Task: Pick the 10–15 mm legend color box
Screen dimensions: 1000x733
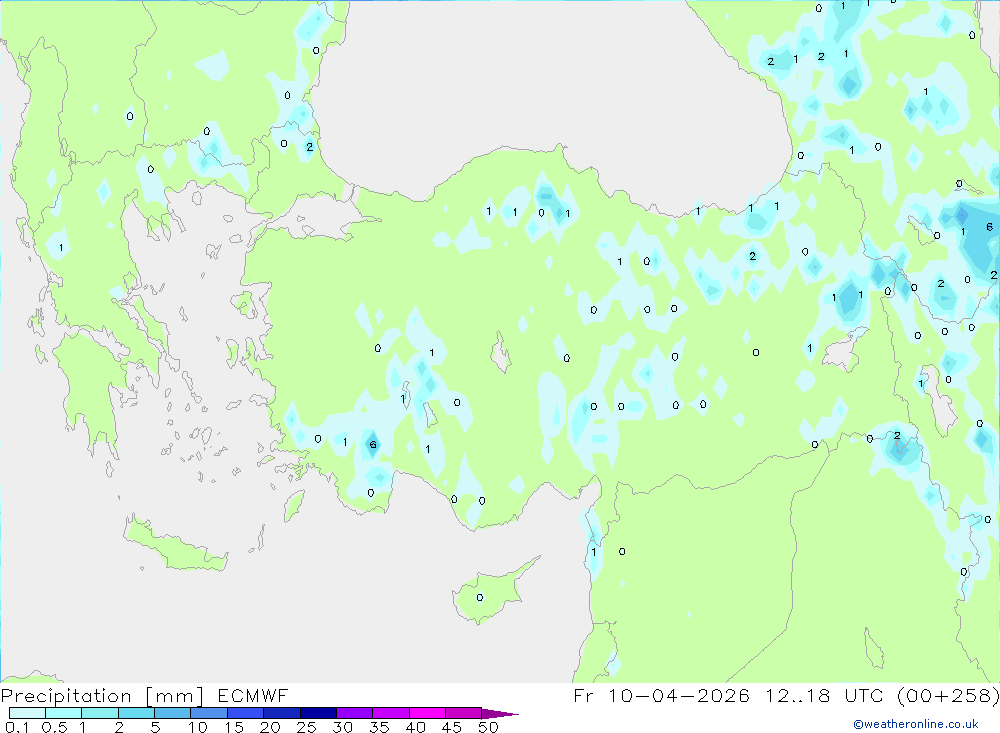Action: point(209,713)
